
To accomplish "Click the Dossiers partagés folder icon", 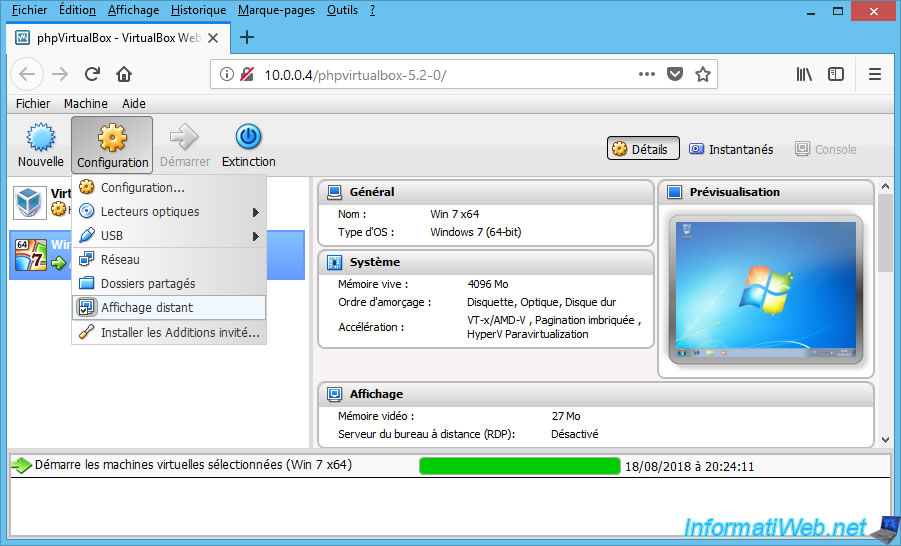I will coord(87,283).
